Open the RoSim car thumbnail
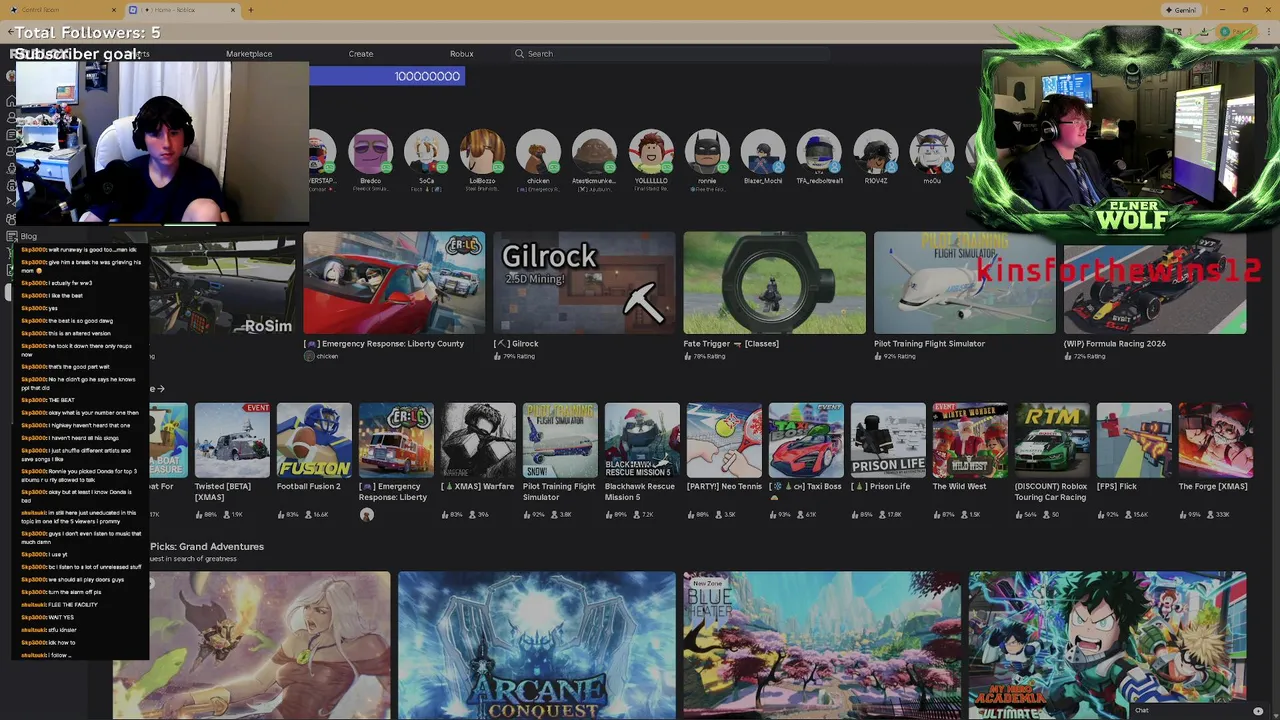 click(x=223, y=283)
